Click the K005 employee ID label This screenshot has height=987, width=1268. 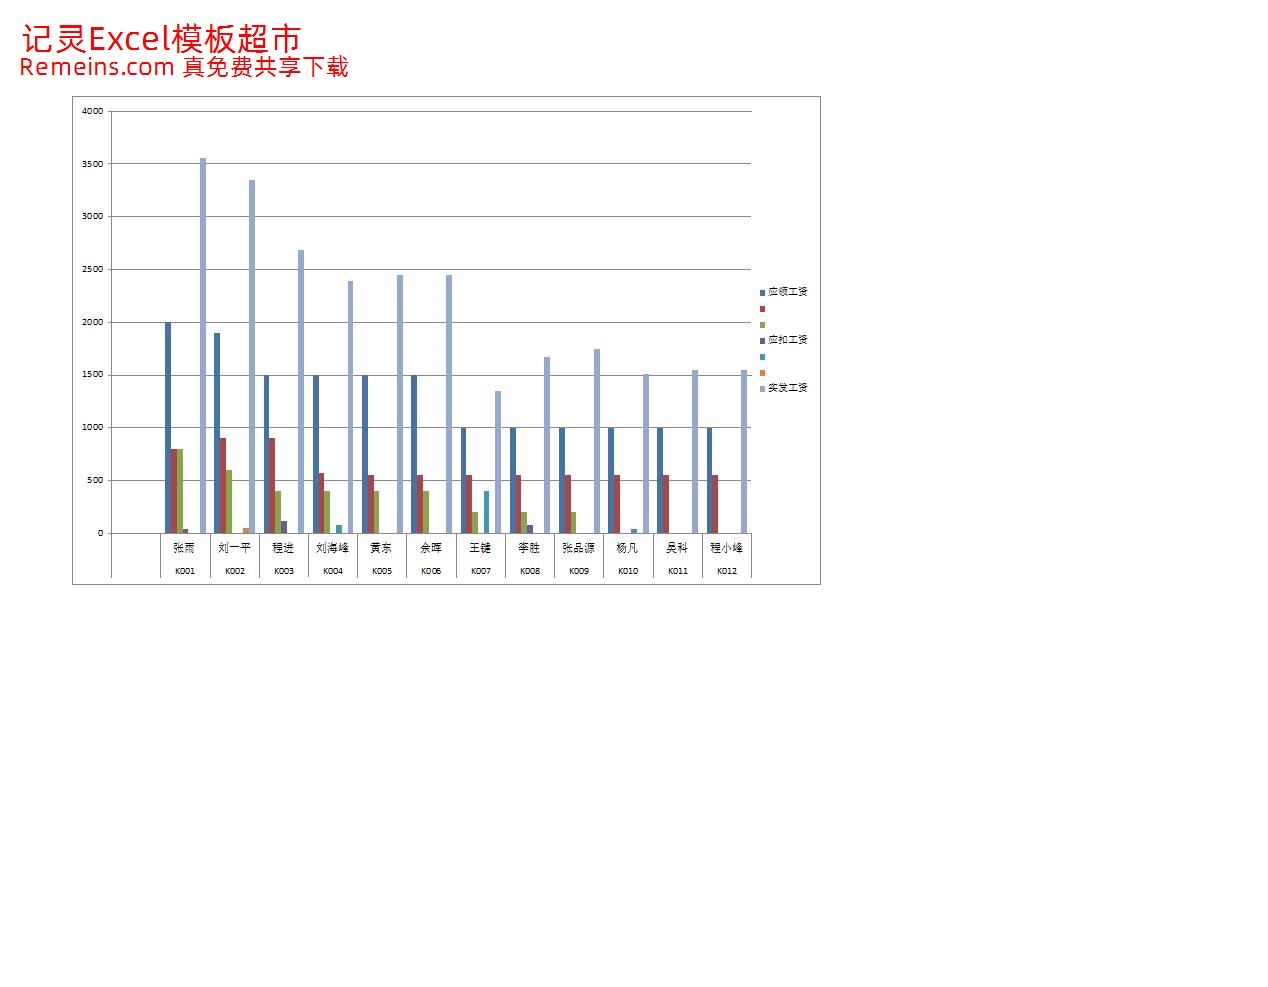[x=382, y=572]
